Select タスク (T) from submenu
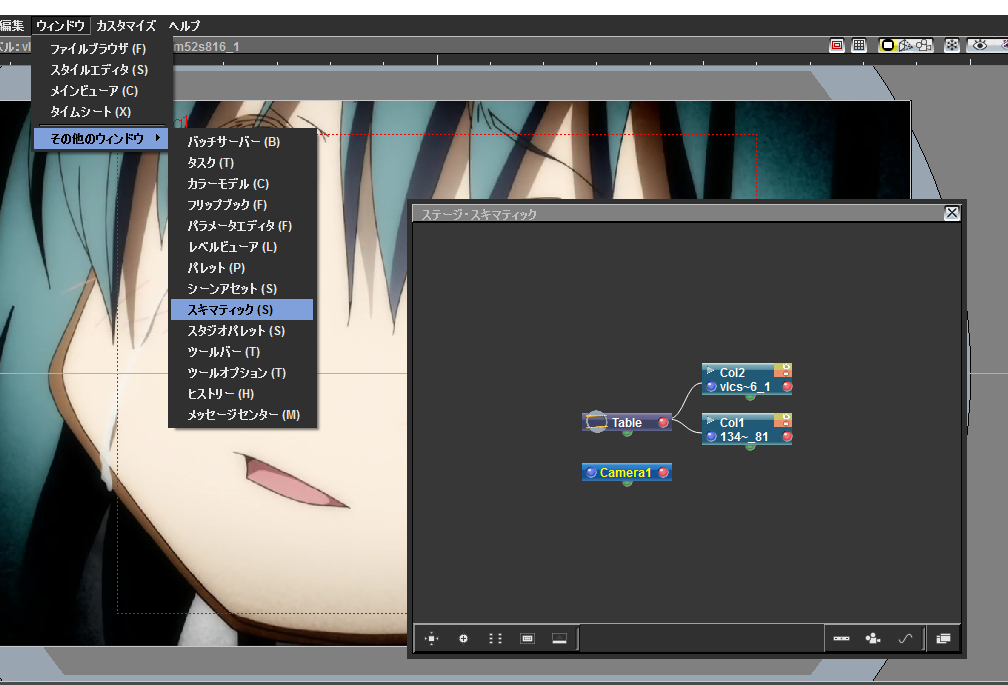Image resolution: width=1008 pixels, height=685 pixels. pos(242,163)
